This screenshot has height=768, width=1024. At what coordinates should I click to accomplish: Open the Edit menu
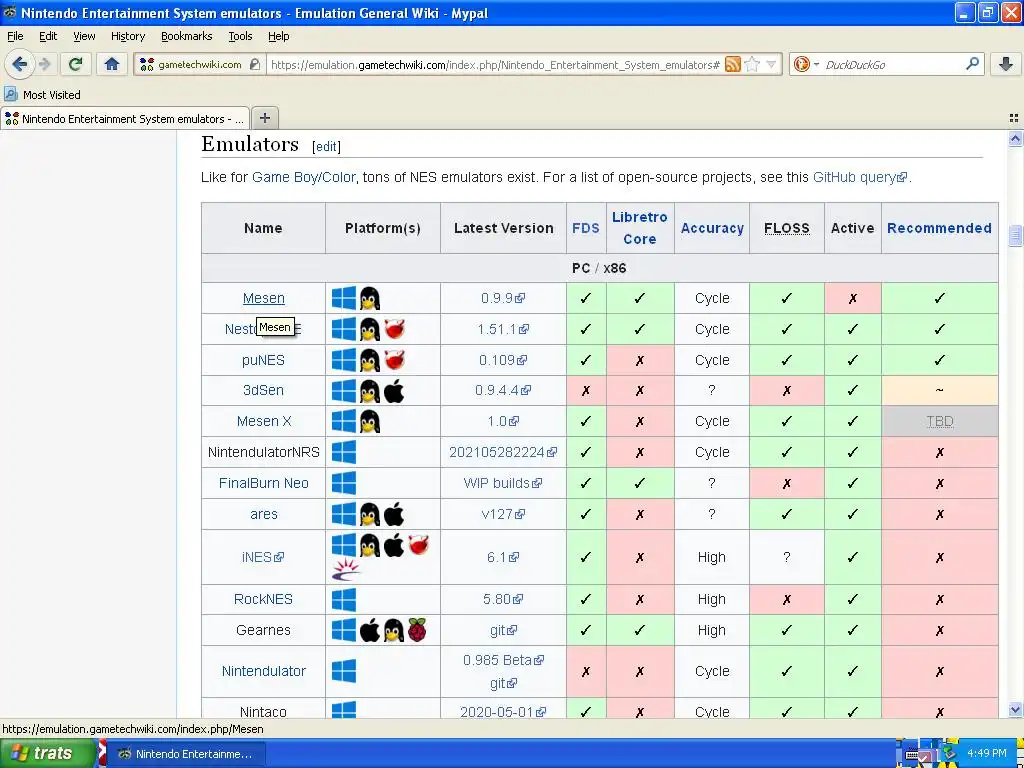click(x=48, y=36)
